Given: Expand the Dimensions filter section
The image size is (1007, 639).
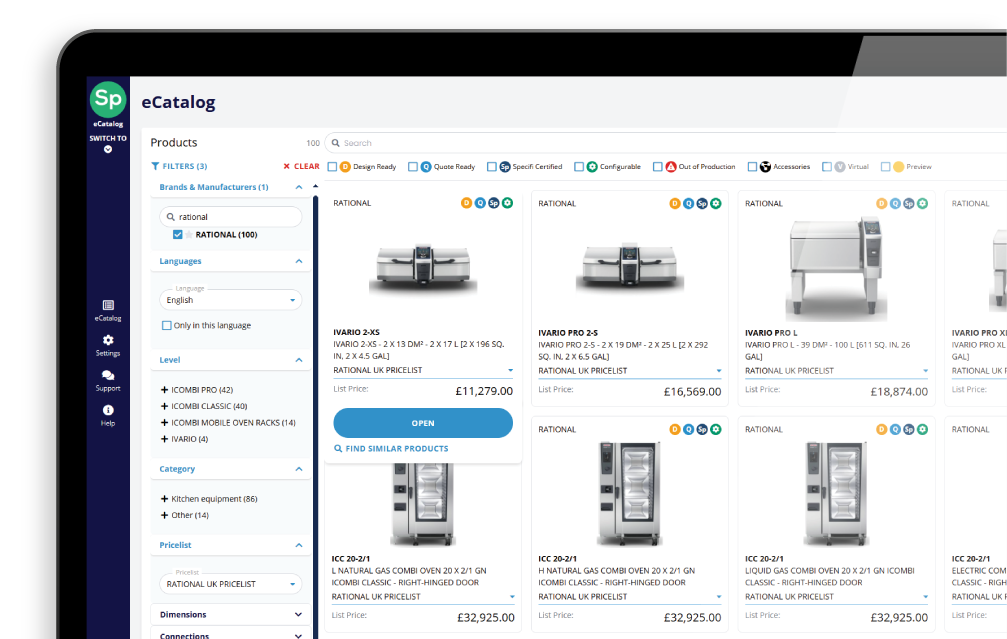Looking at the screenshot, I should [298, 615].
